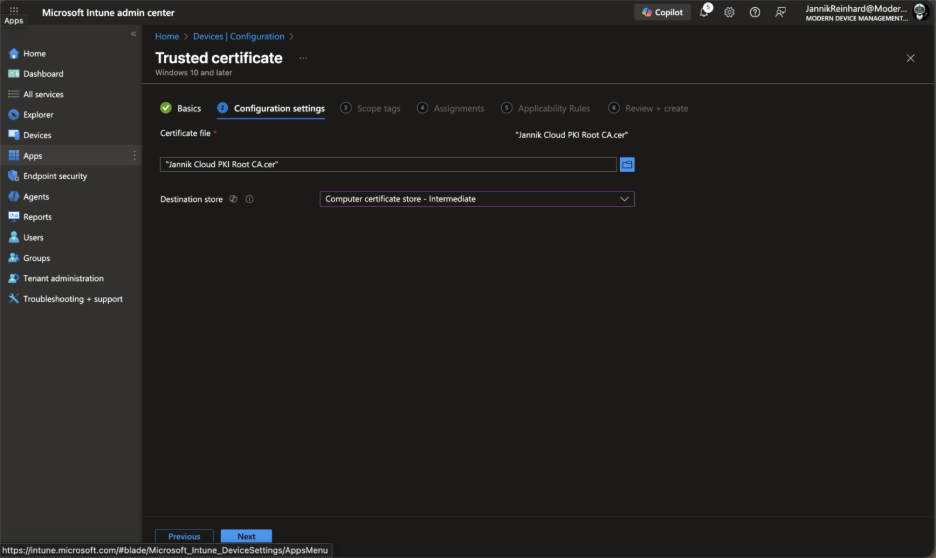Browse for certificate file using folder icon
936x558 pixels.
tap(627, 164)
